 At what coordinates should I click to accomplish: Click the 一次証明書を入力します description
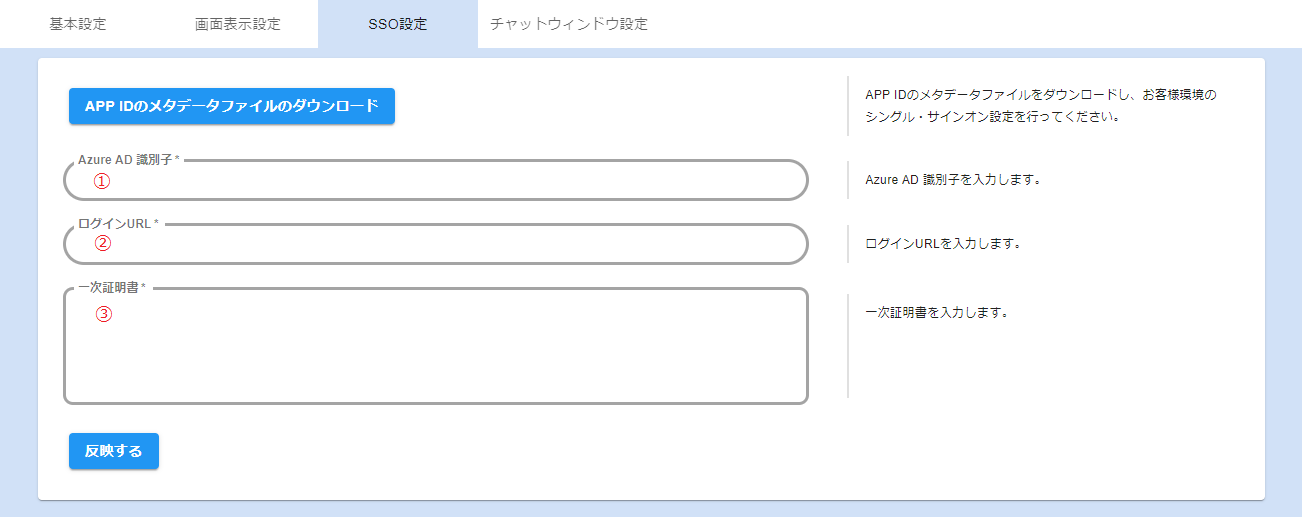[x=935, y=312]
